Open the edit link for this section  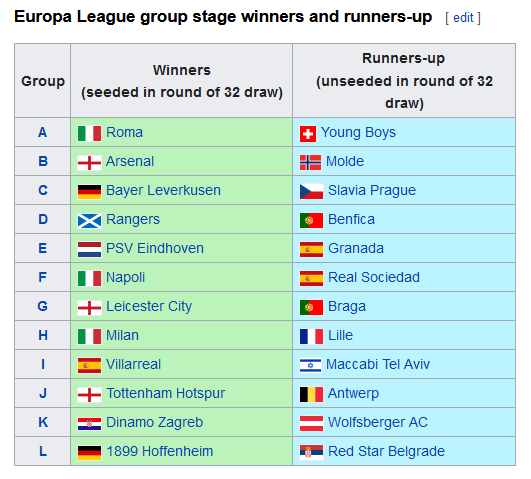[463, 18]
